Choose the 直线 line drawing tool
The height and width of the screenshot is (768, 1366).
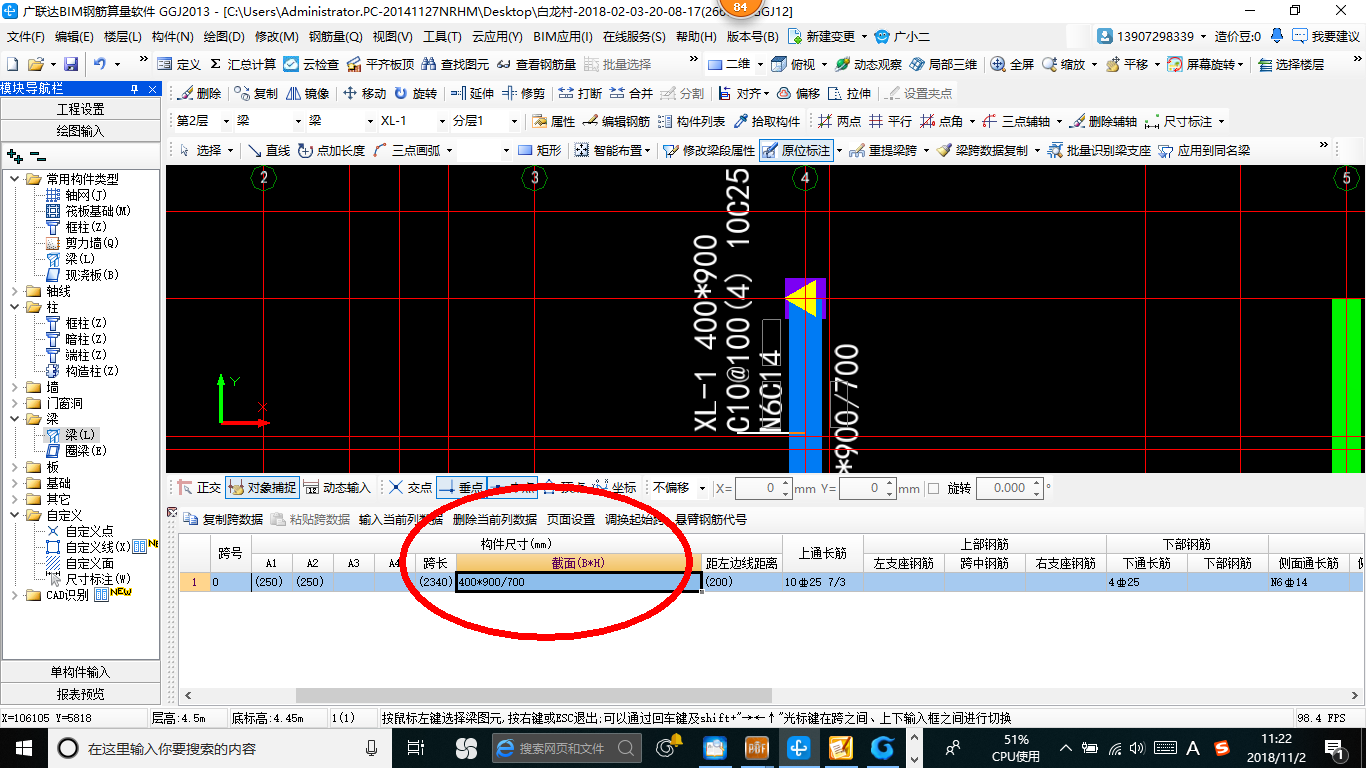tap(268, 151)
